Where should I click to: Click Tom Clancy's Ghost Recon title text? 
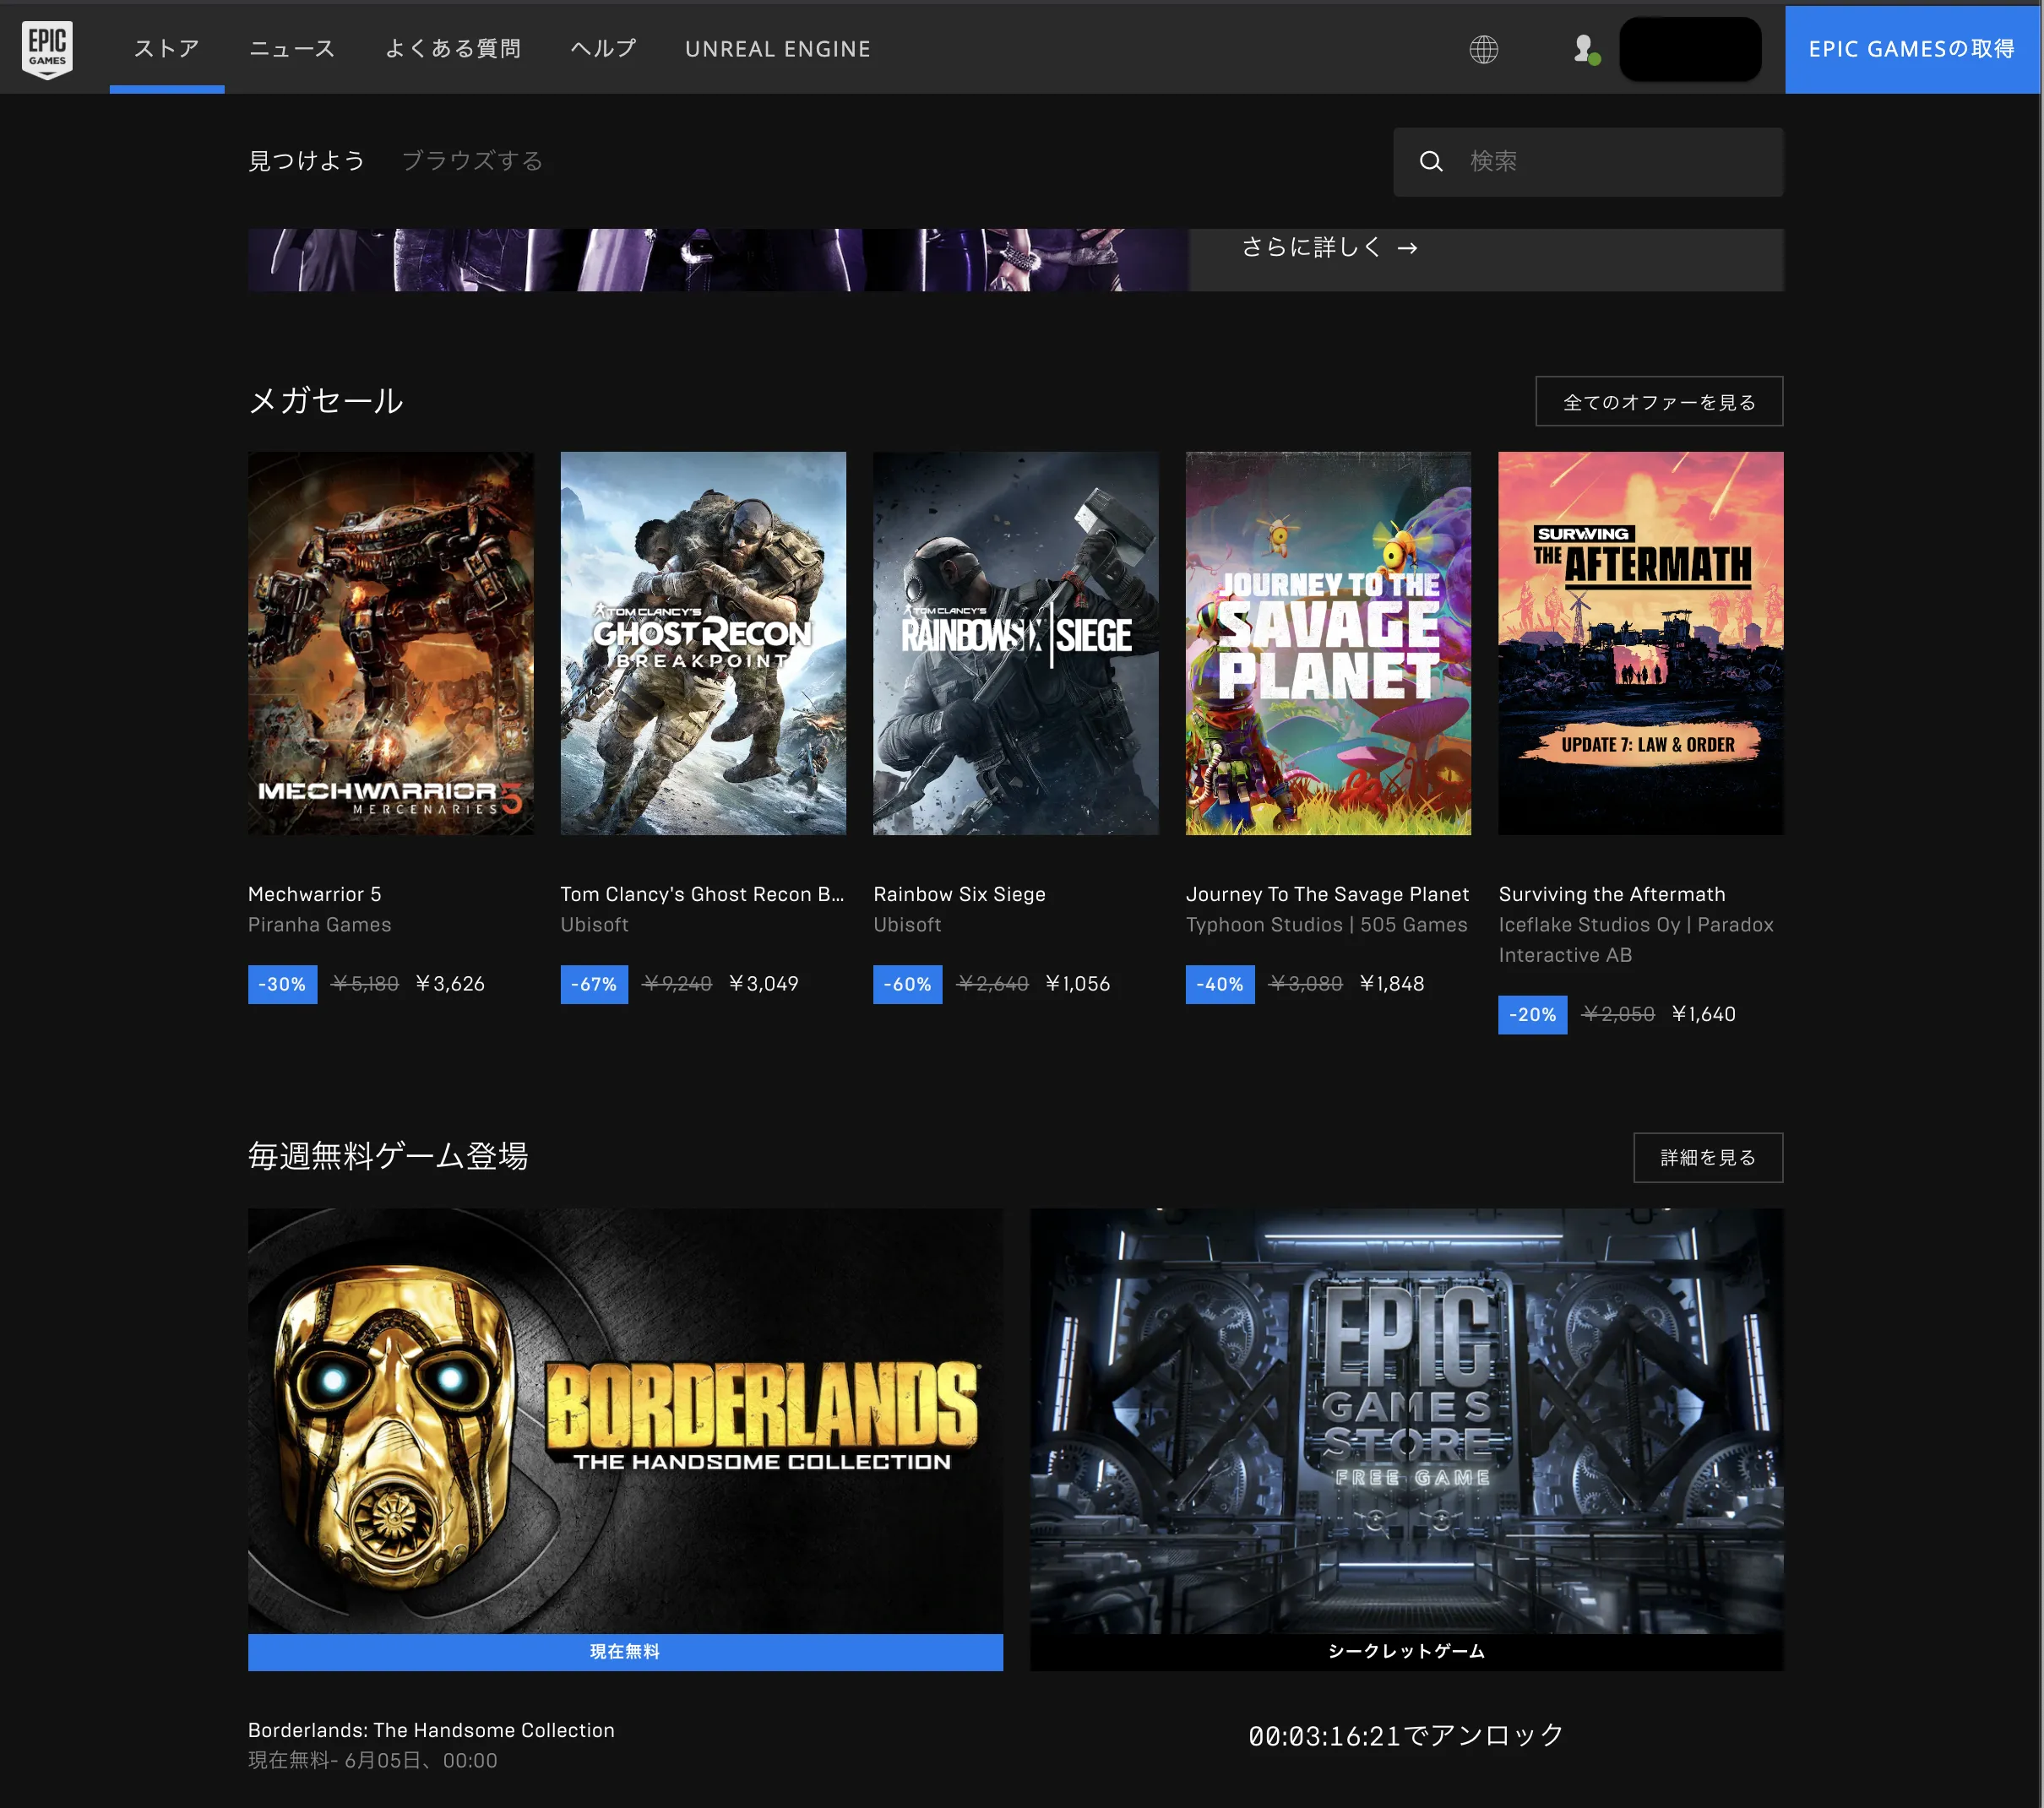point(702,894)
